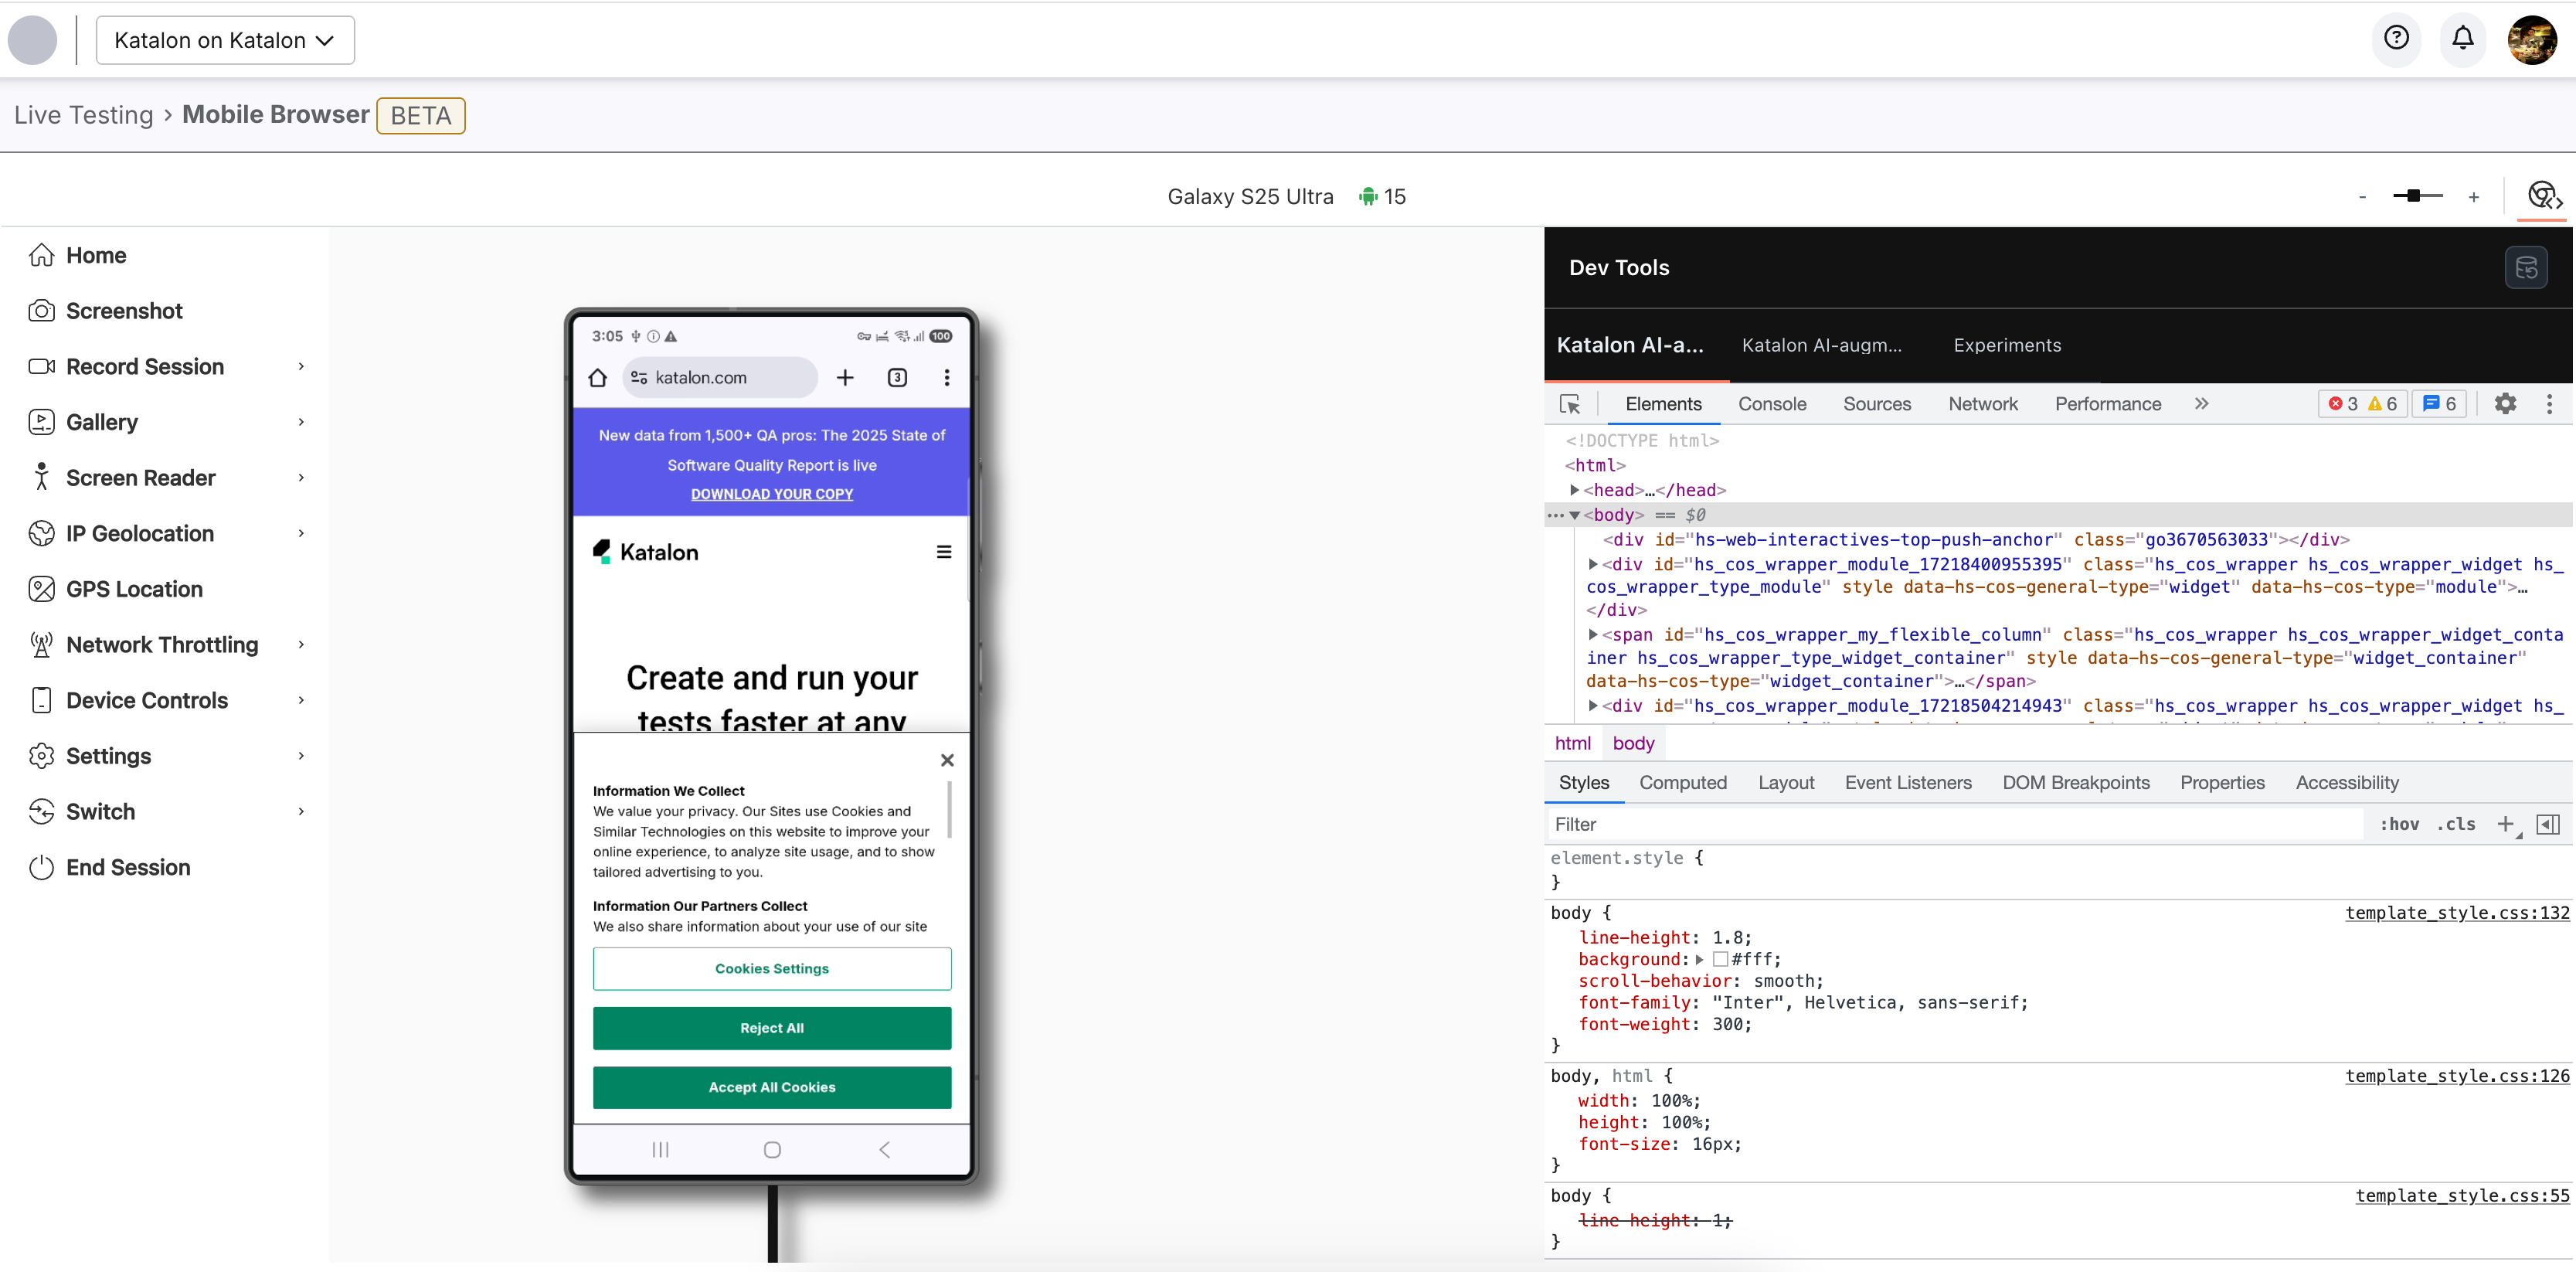Open the phone browser three-dot menu

click(946, 377)
